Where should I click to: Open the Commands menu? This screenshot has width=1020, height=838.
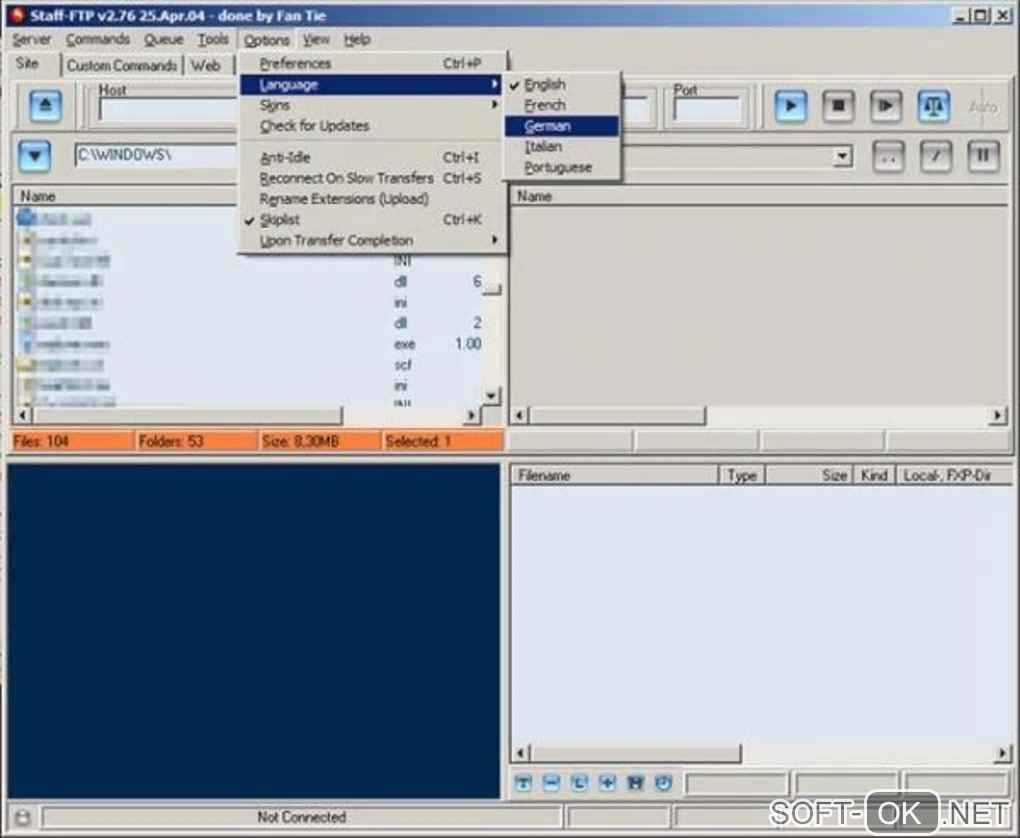point(98,40)
